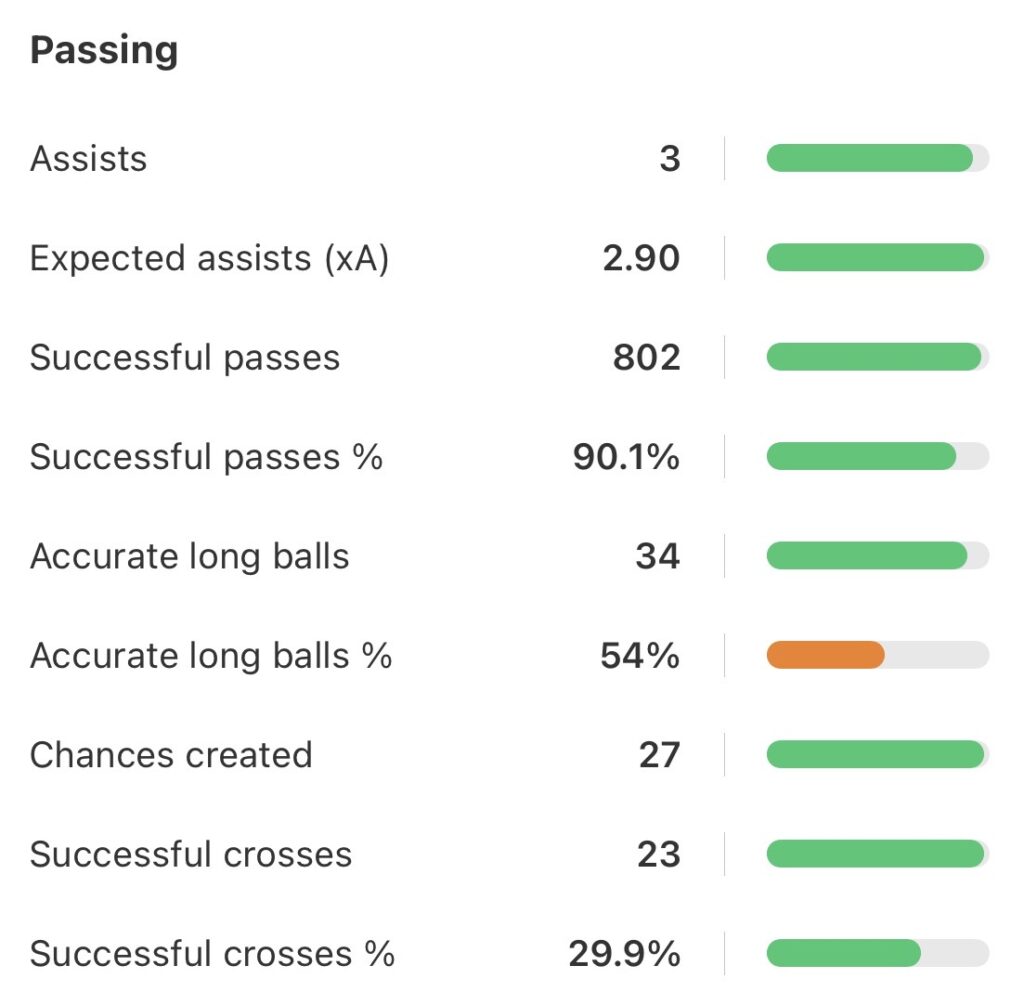Click the green Assists progress bar
The width and height of the screenshot is (1024, 1005).
coord(869,158)
